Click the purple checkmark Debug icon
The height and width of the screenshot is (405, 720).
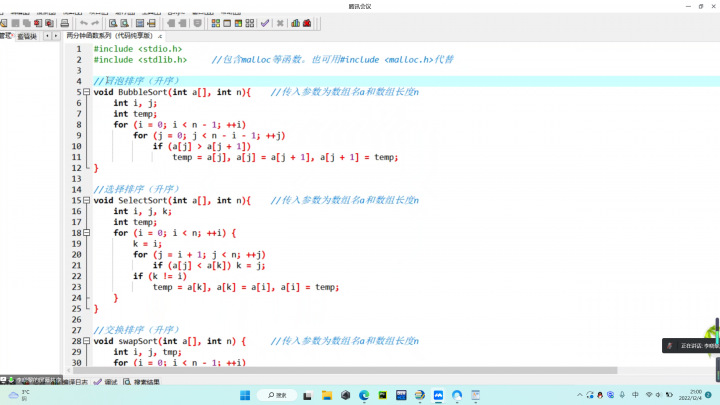coord(264,22)
